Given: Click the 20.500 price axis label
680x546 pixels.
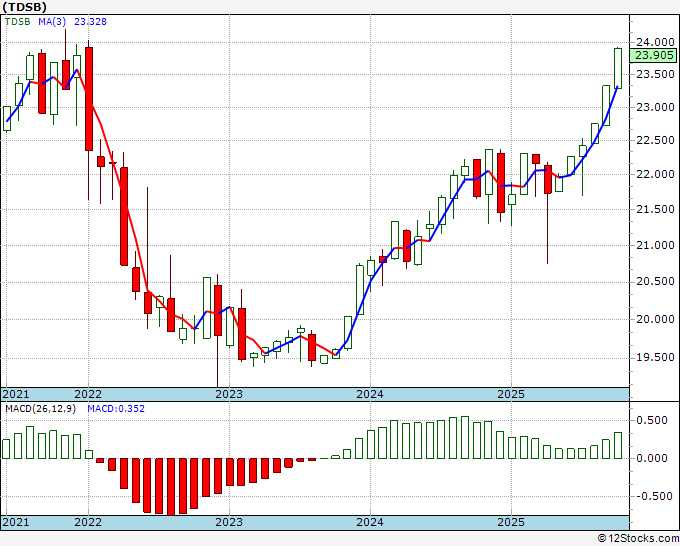Looking at the screenshot, I should click(655, 281).
